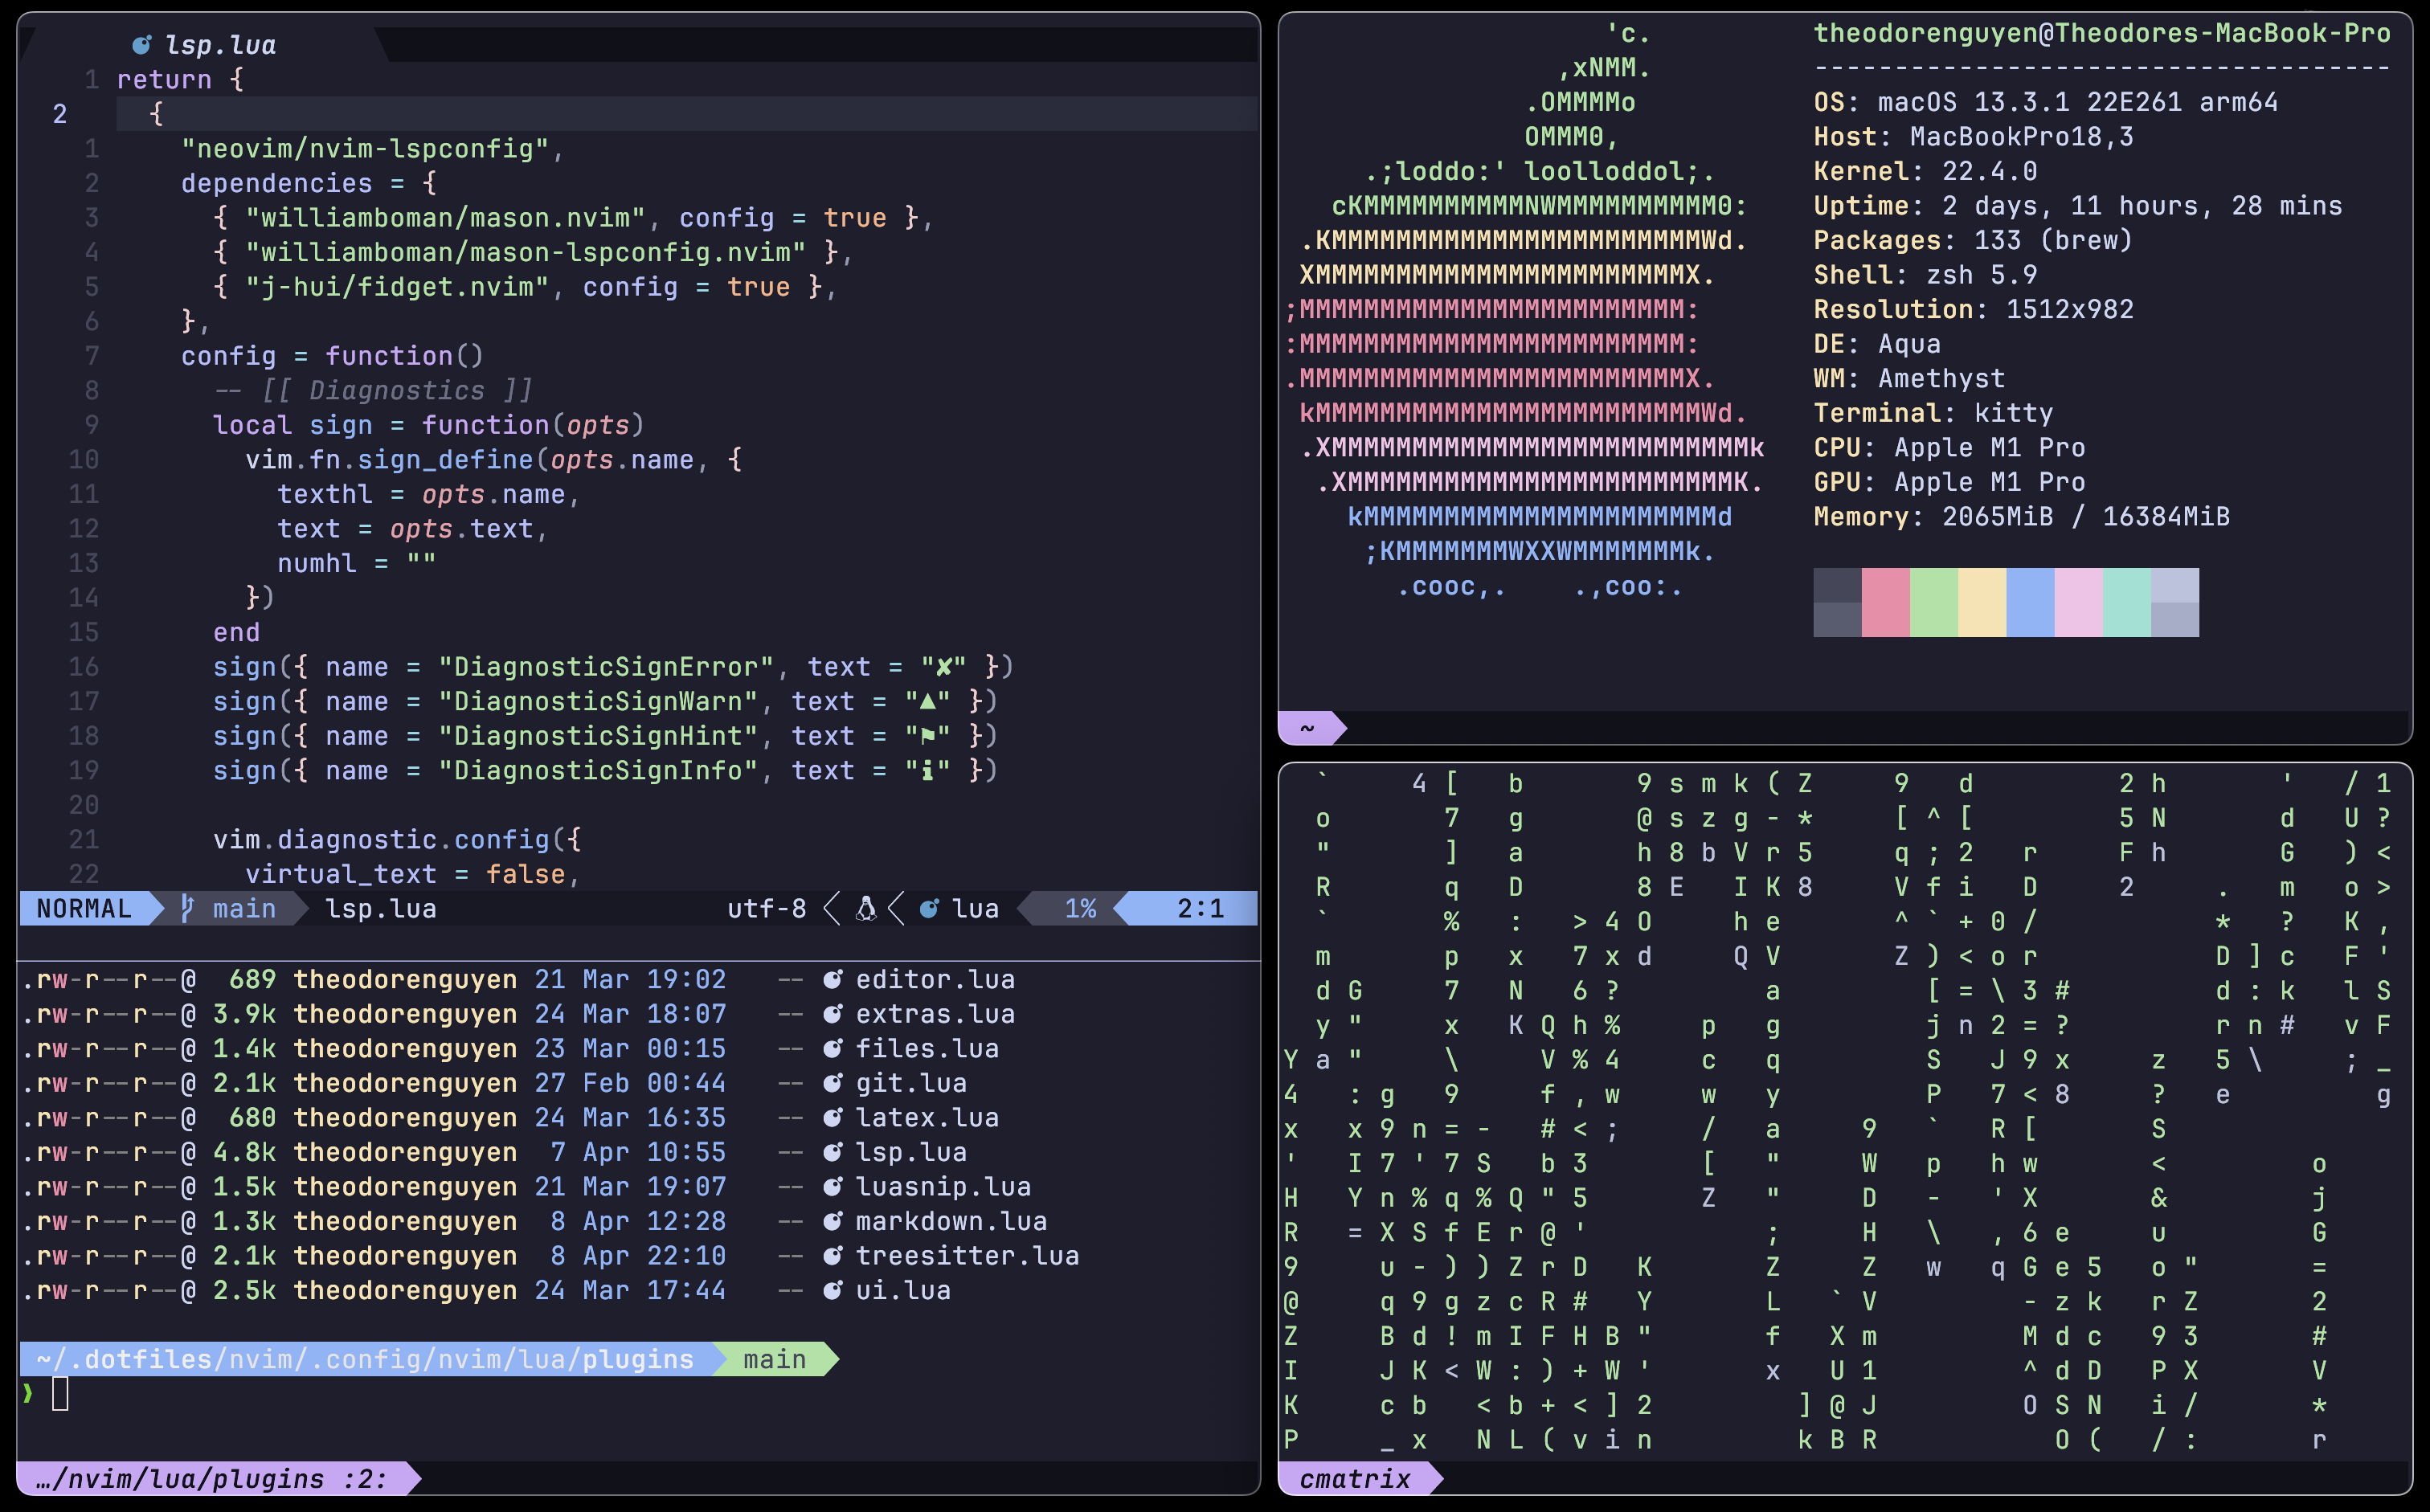Click the Lua icon in lsp.lua tab
The height and width of the screenshot is (1512, 2430).
coord(142,44)
